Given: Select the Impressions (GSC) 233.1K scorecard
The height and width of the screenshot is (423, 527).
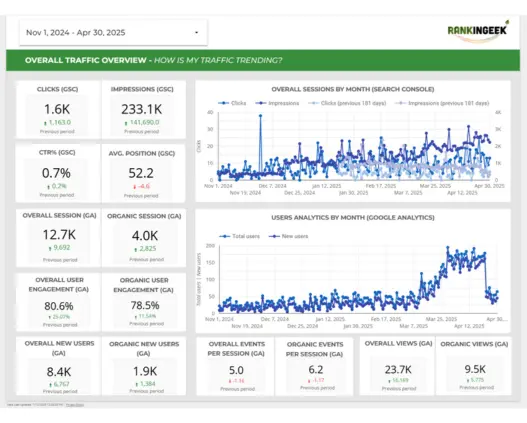Looking at the screenshot, I should click(144, 109).
